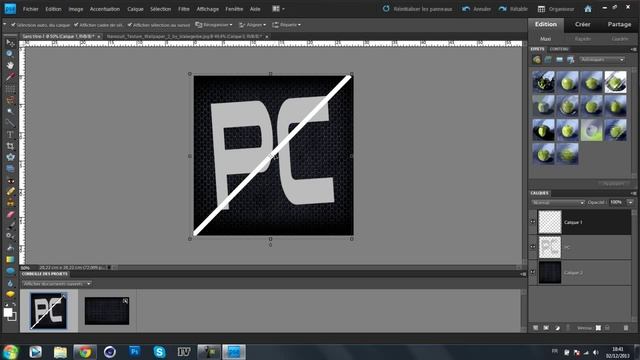This screenshot has width=640, height=360.
Task: Toggle Afficher cadre de sél. checkbox
Action: (x=76, y=25)
